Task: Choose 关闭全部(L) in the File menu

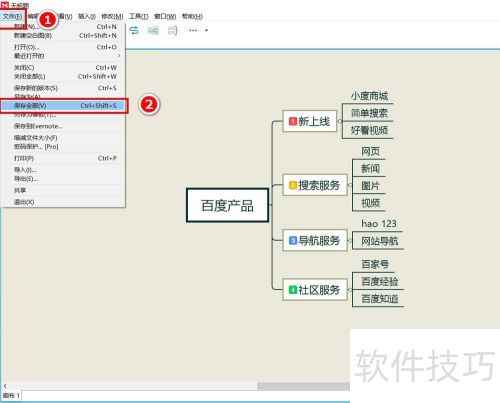Action: coord(63,77)
